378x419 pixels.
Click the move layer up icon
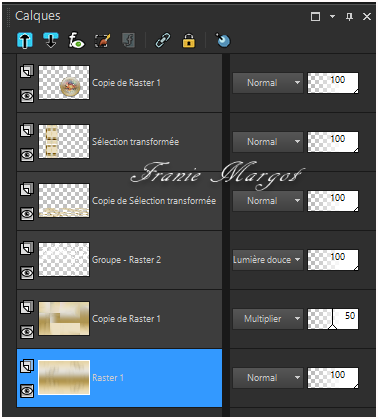pos(25,41)
